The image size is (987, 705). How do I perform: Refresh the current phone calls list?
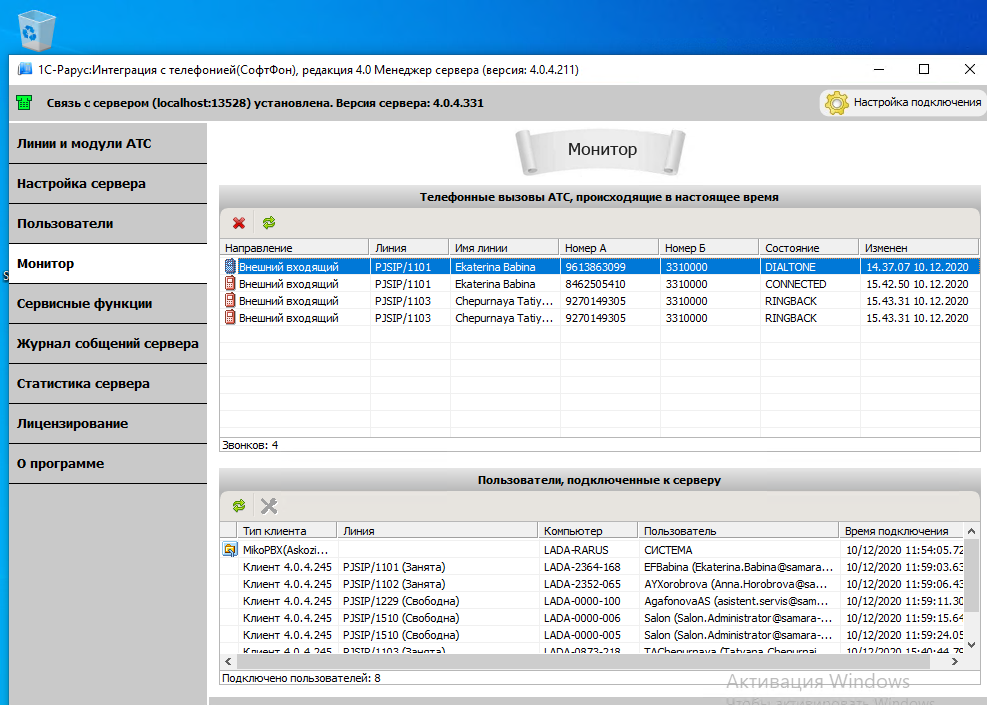pyautogui.click(x=269, y=223)
